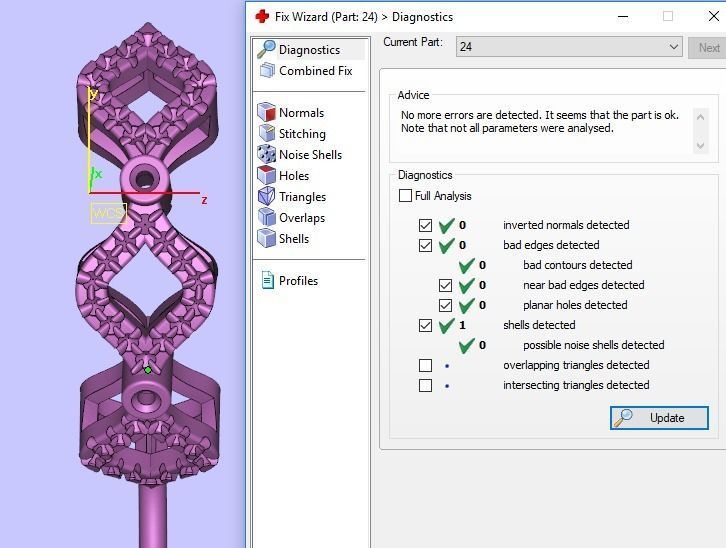This screenshot has height=548, width=726.
Task: Click the Advice message text area
Action: tap(540, 122)
